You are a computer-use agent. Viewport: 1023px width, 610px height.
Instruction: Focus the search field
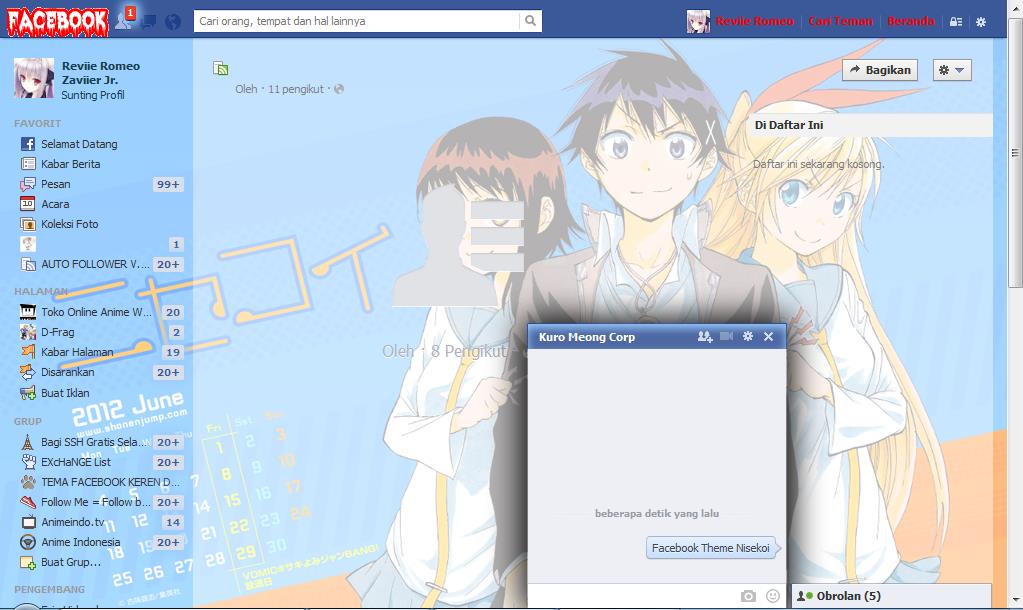pyautogui.click(x=357, y=21)
